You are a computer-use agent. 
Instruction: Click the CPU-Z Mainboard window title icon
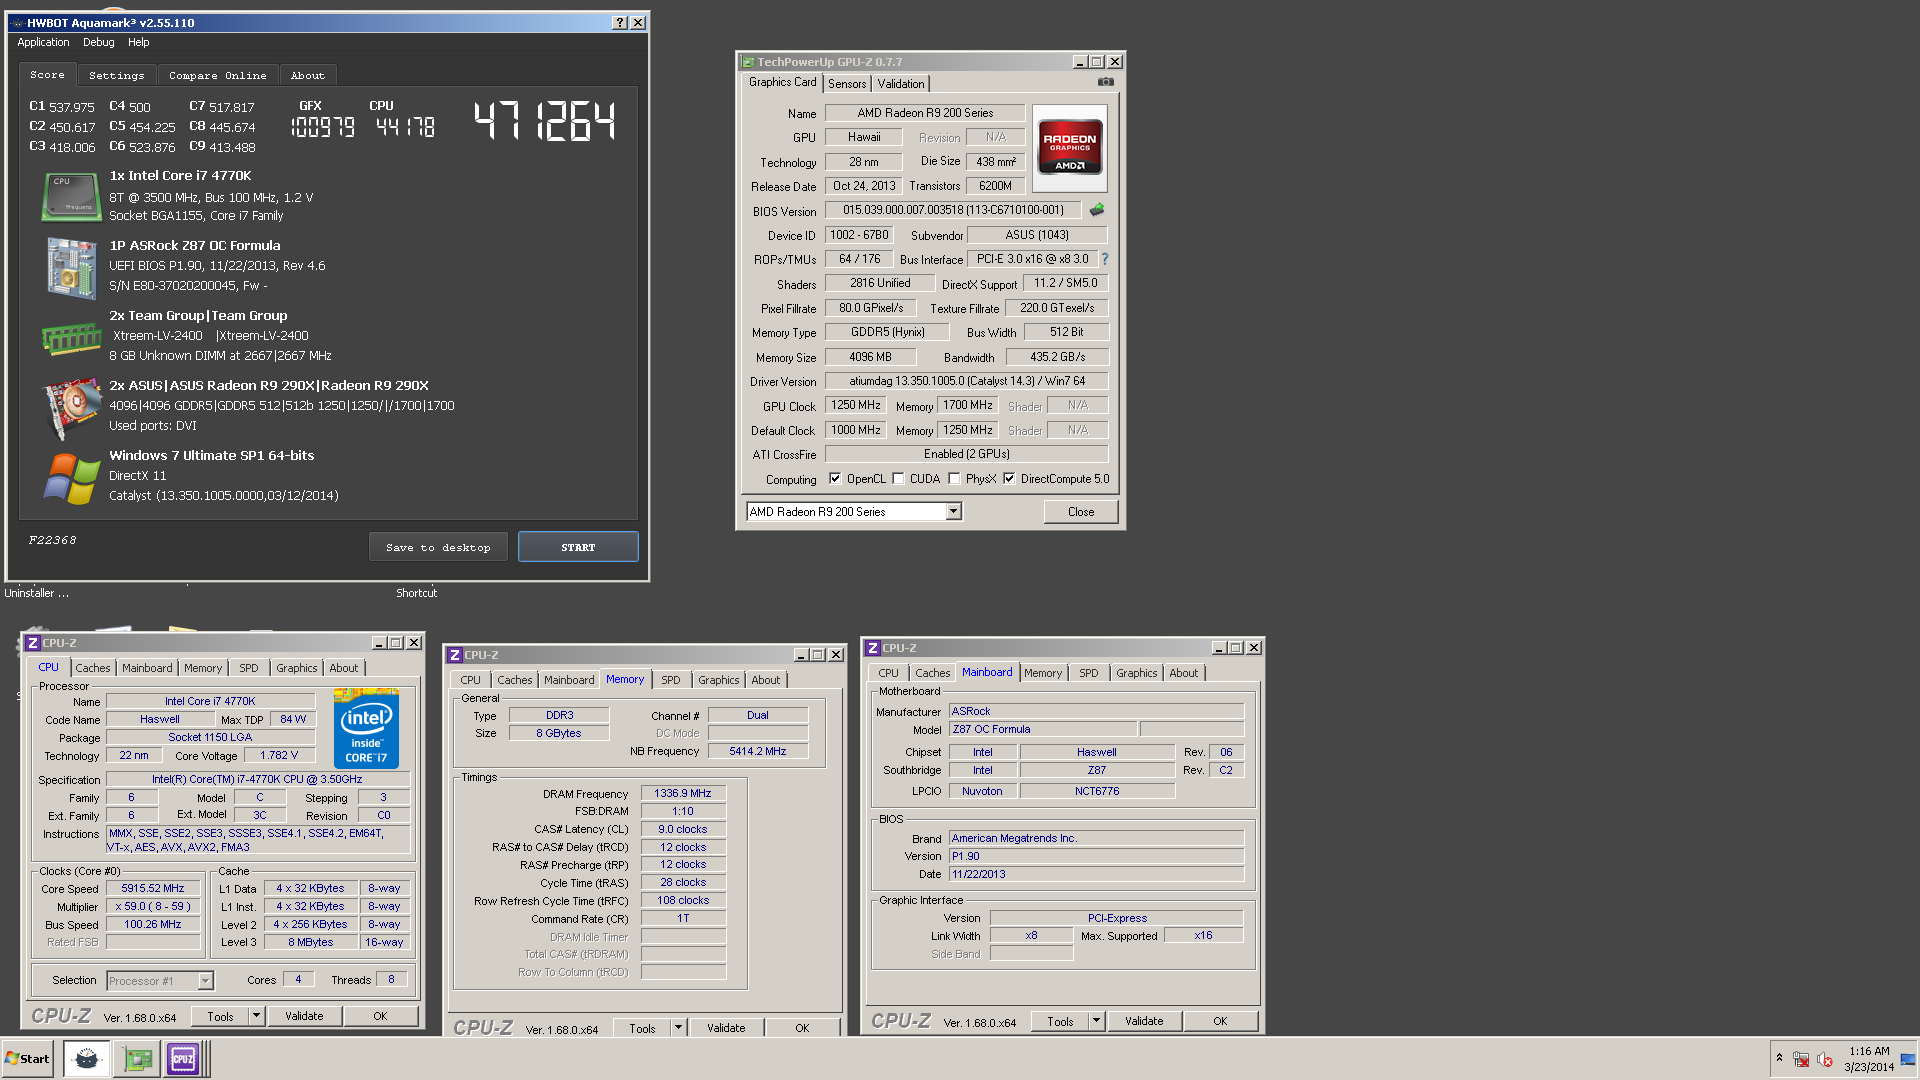coord(873,648)
